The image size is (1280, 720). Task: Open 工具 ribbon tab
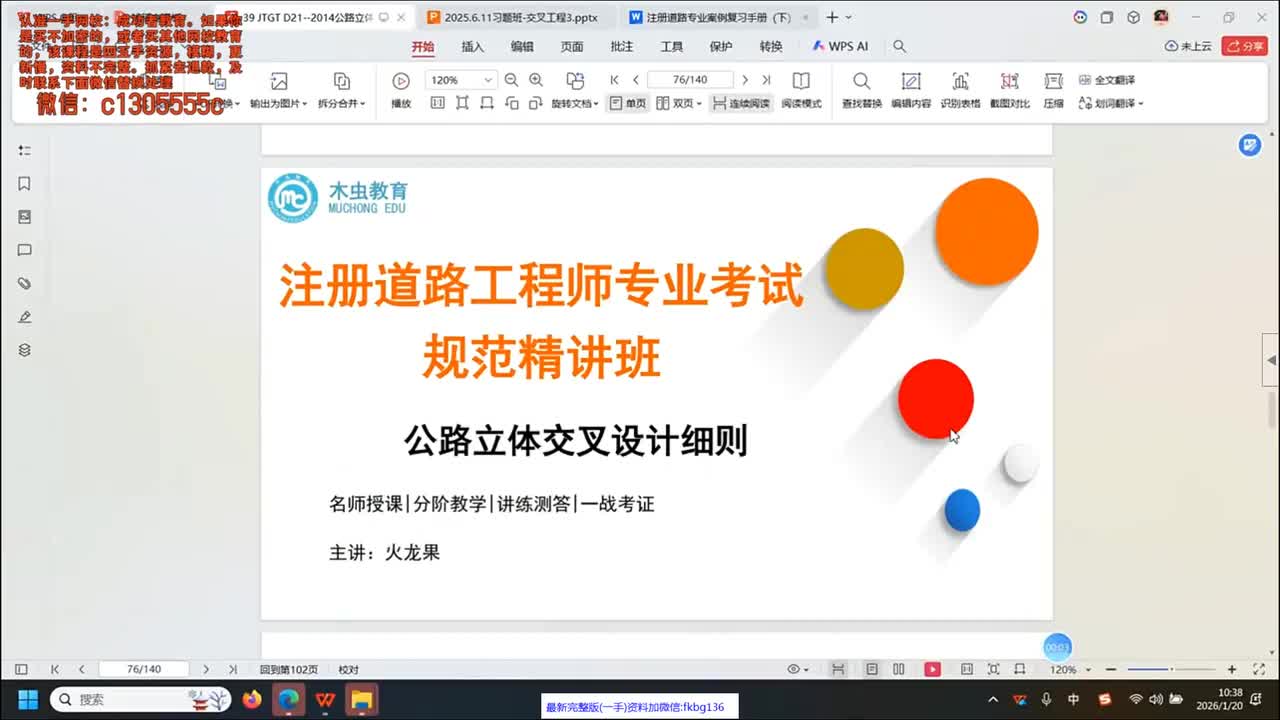(x=672, y=46)
